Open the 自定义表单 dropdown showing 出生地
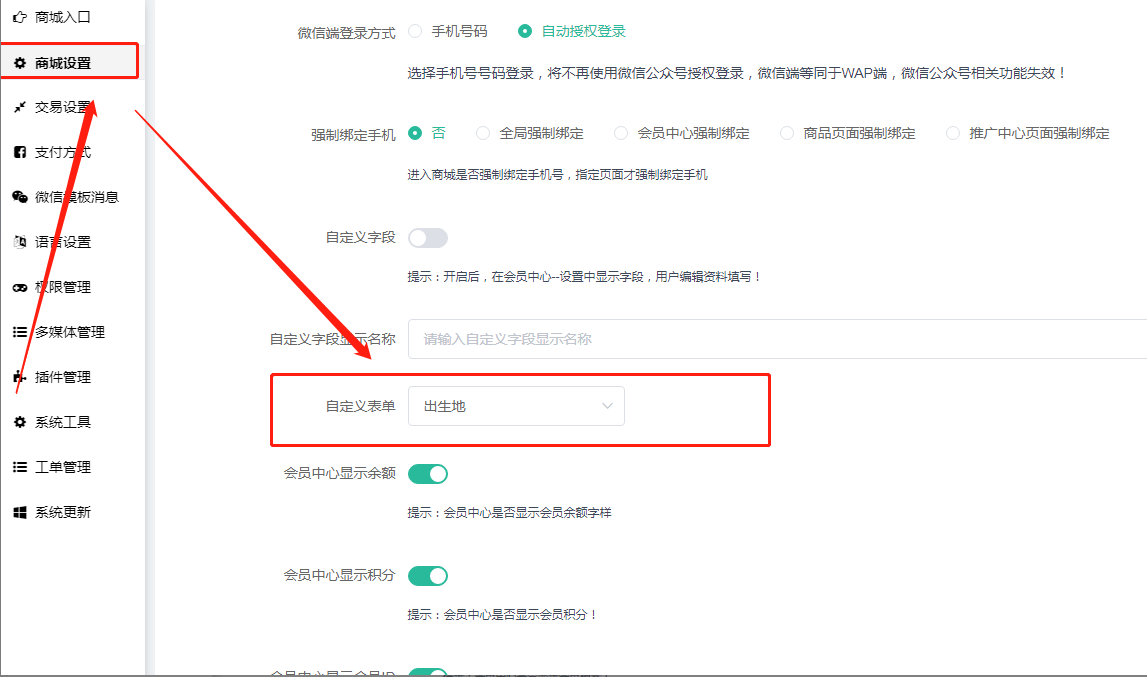This screenshot has width=1147, height=677. [516, 406]
